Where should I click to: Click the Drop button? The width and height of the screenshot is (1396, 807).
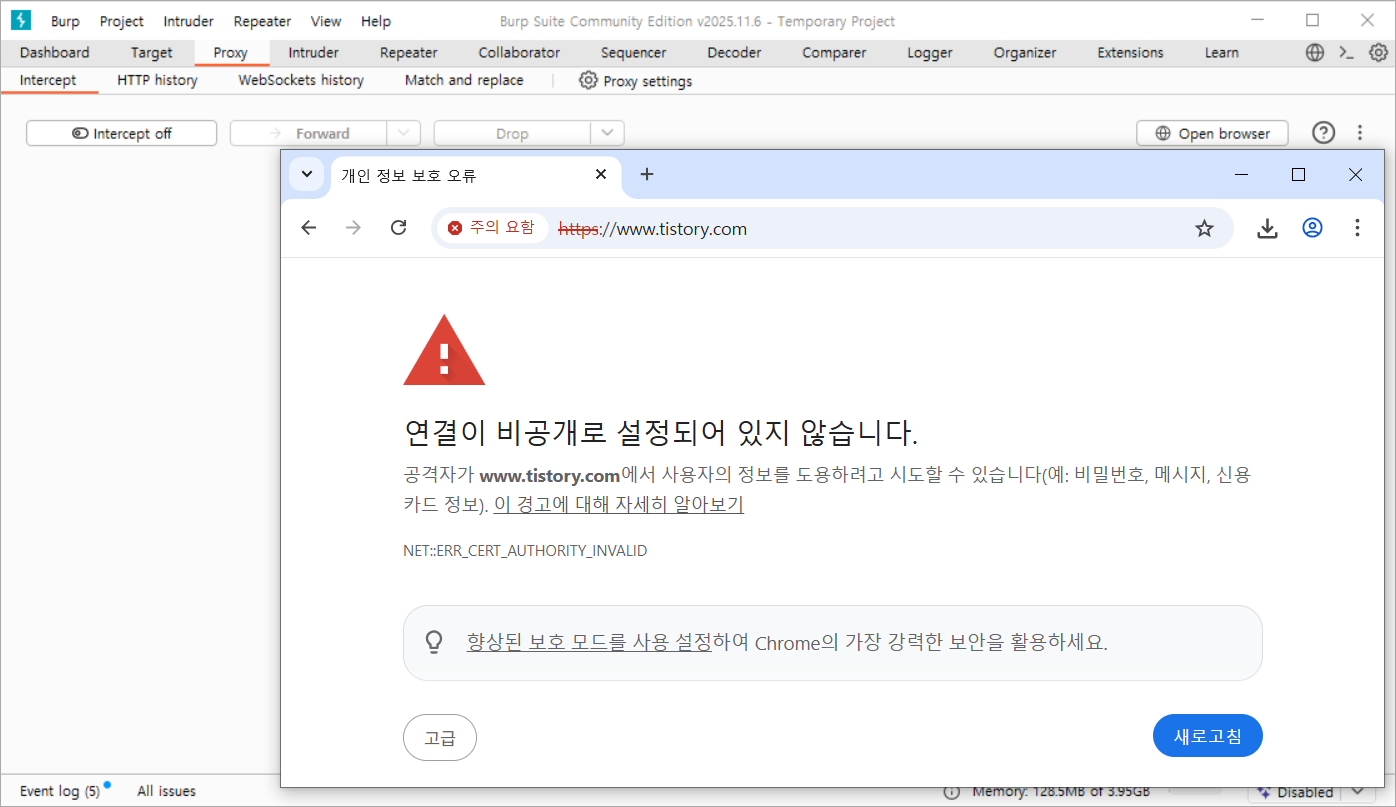(512, 133)
